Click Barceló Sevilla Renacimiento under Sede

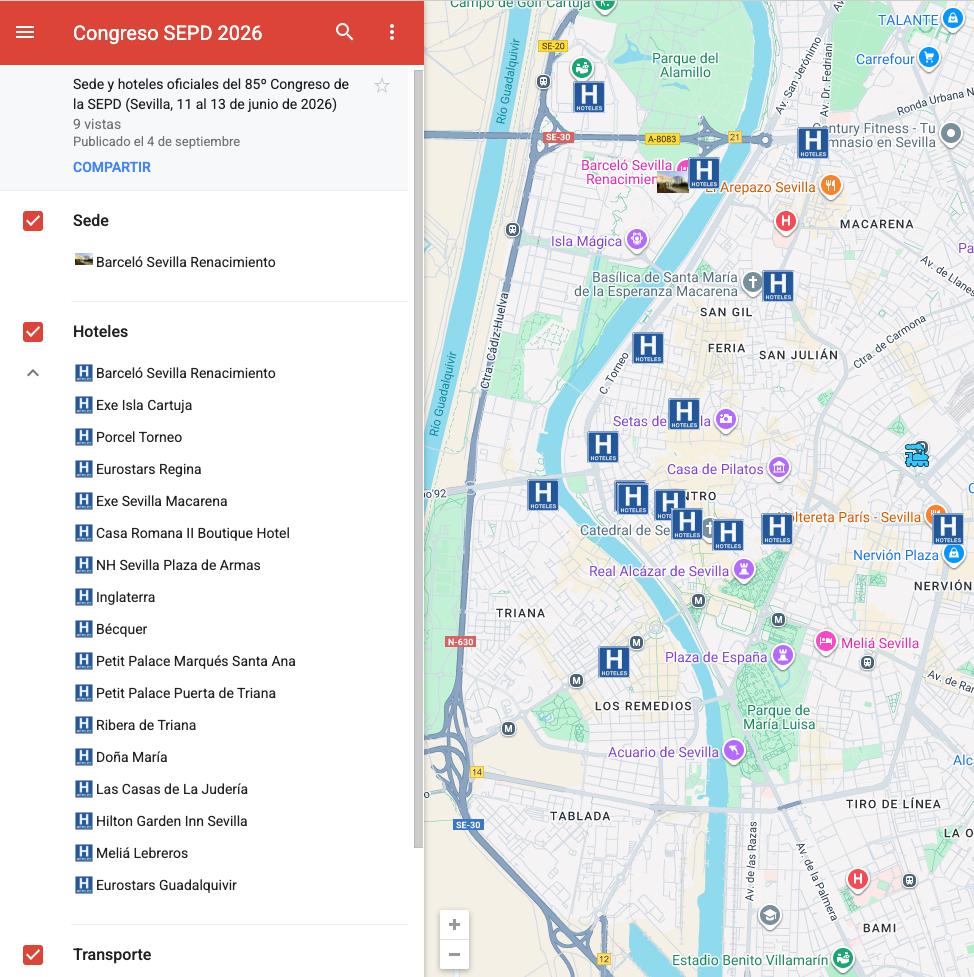[x=185, y=262]
